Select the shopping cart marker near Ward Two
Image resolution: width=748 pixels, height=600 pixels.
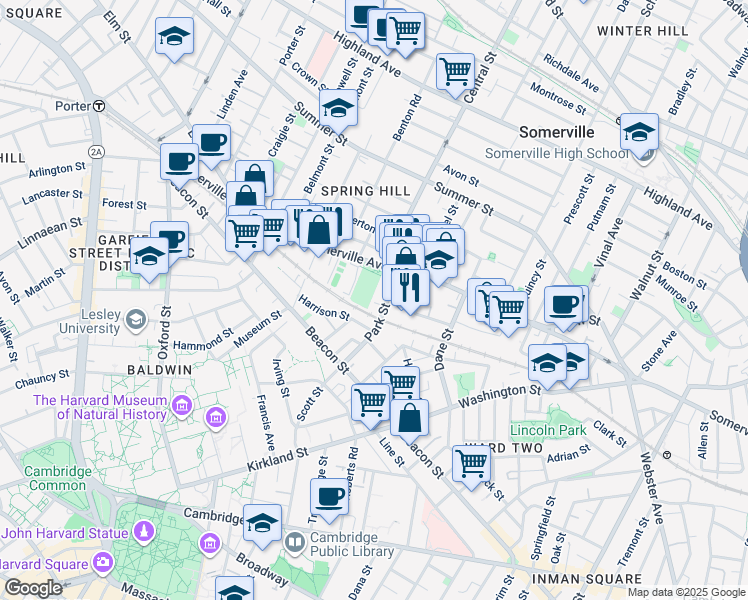click(x=470, y=463)
